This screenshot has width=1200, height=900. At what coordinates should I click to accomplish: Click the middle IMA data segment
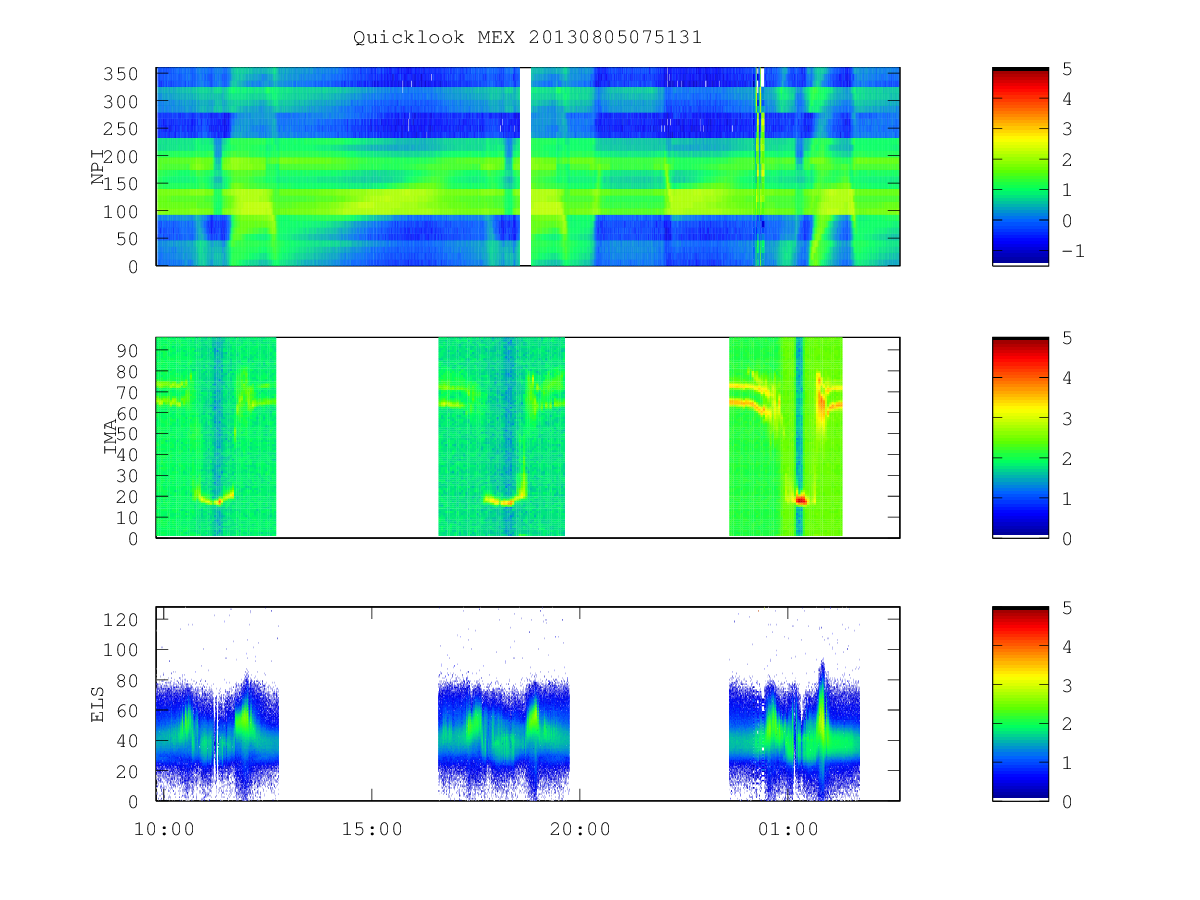point(502,437)
